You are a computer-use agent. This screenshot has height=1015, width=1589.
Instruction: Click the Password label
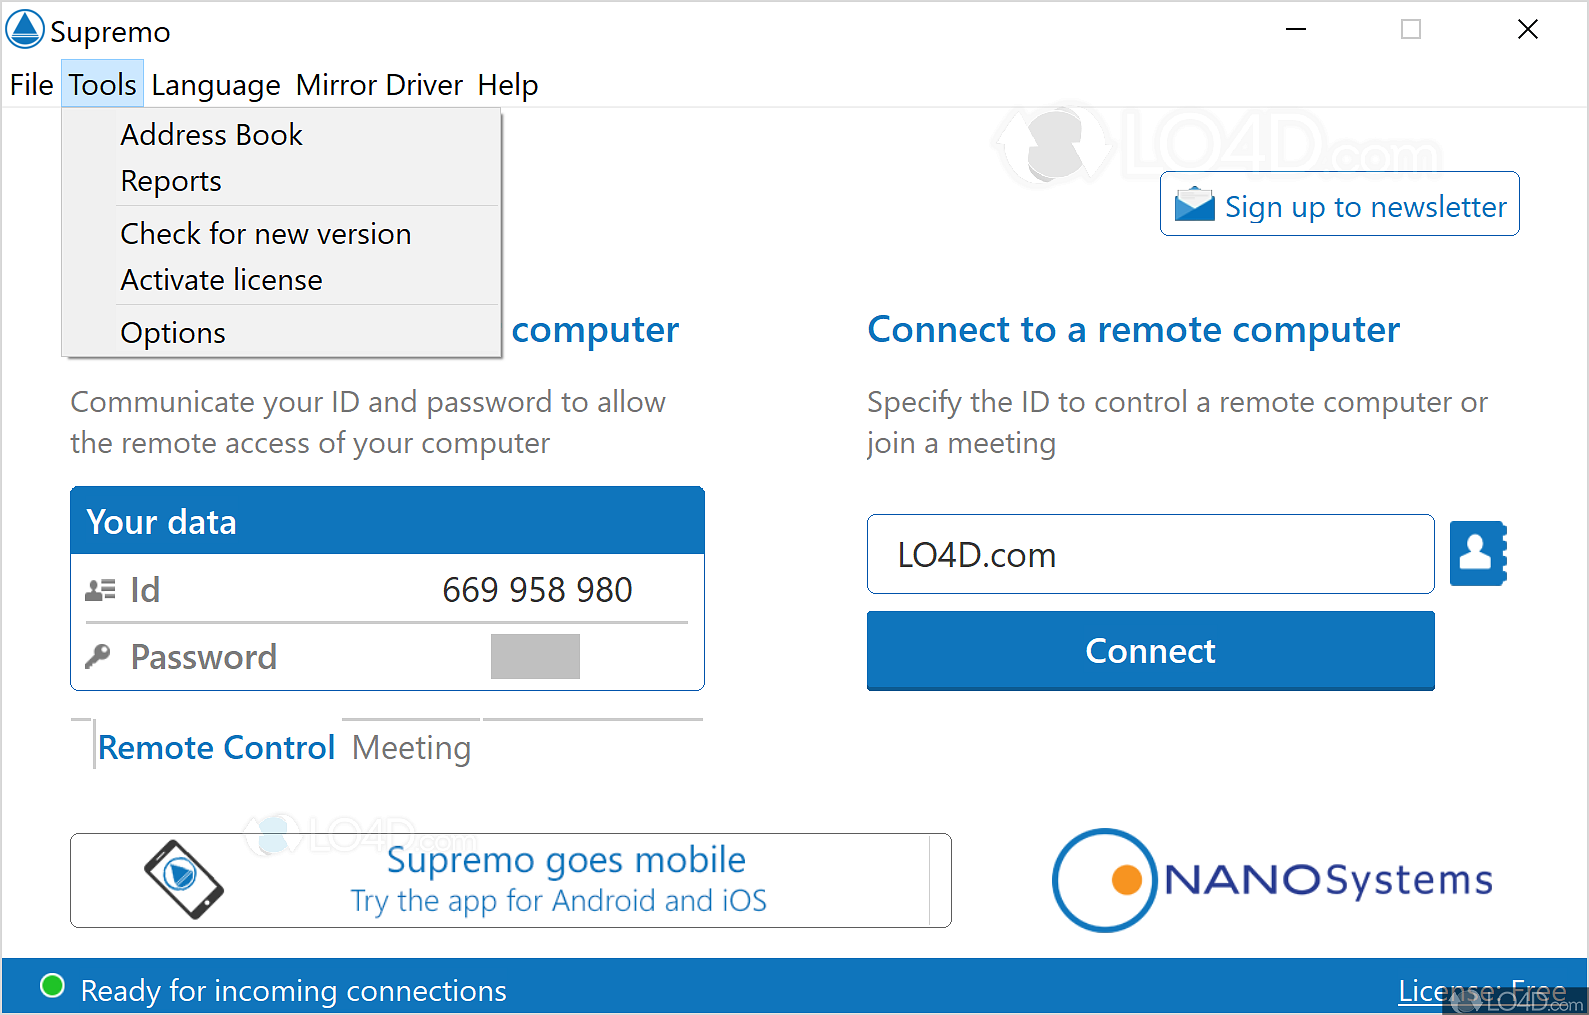pos(204,657)
